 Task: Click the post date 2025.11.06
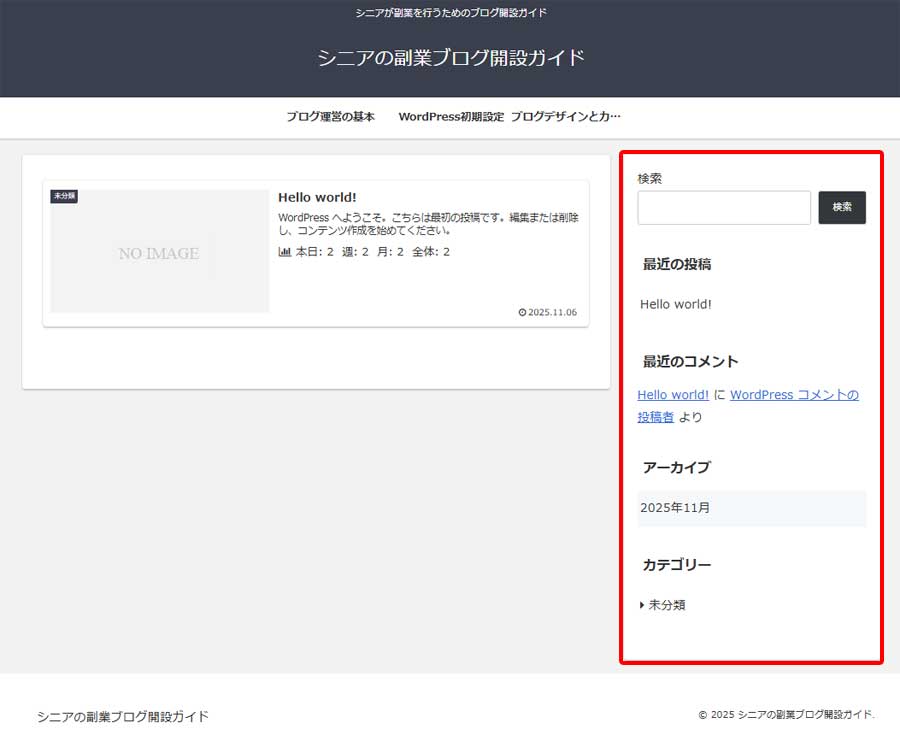[x=552, y=312]
